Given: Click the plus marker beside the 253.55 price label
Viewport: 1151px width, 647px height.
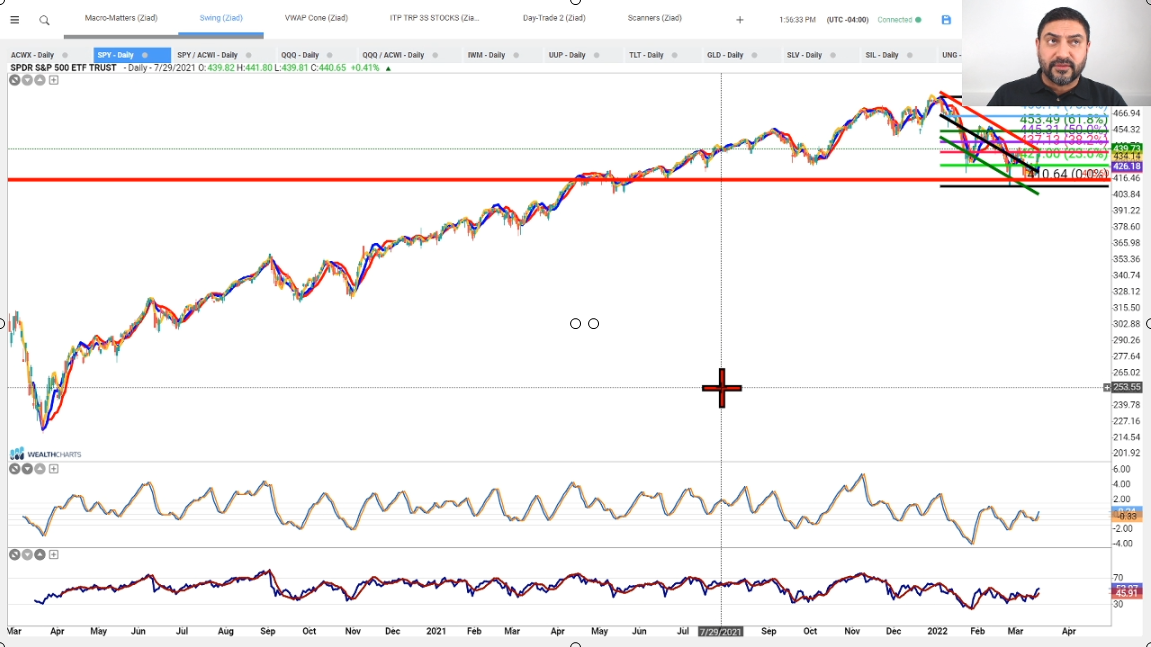Looking at the screenshot, I should pos(1107,387).
